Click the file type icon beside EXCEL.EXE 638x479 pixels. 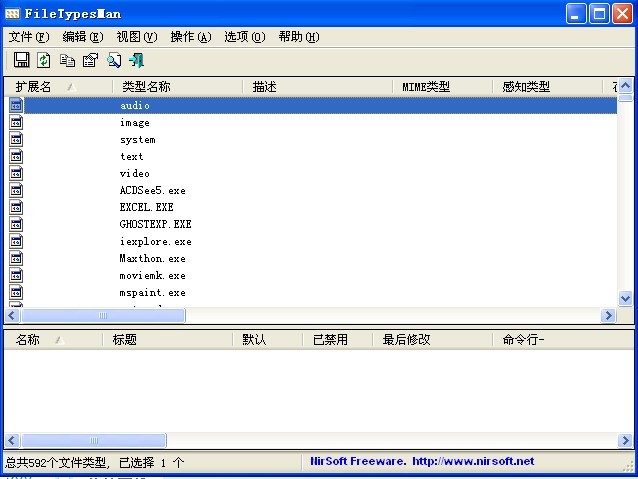pyautogui.click(x=16, y=207)
